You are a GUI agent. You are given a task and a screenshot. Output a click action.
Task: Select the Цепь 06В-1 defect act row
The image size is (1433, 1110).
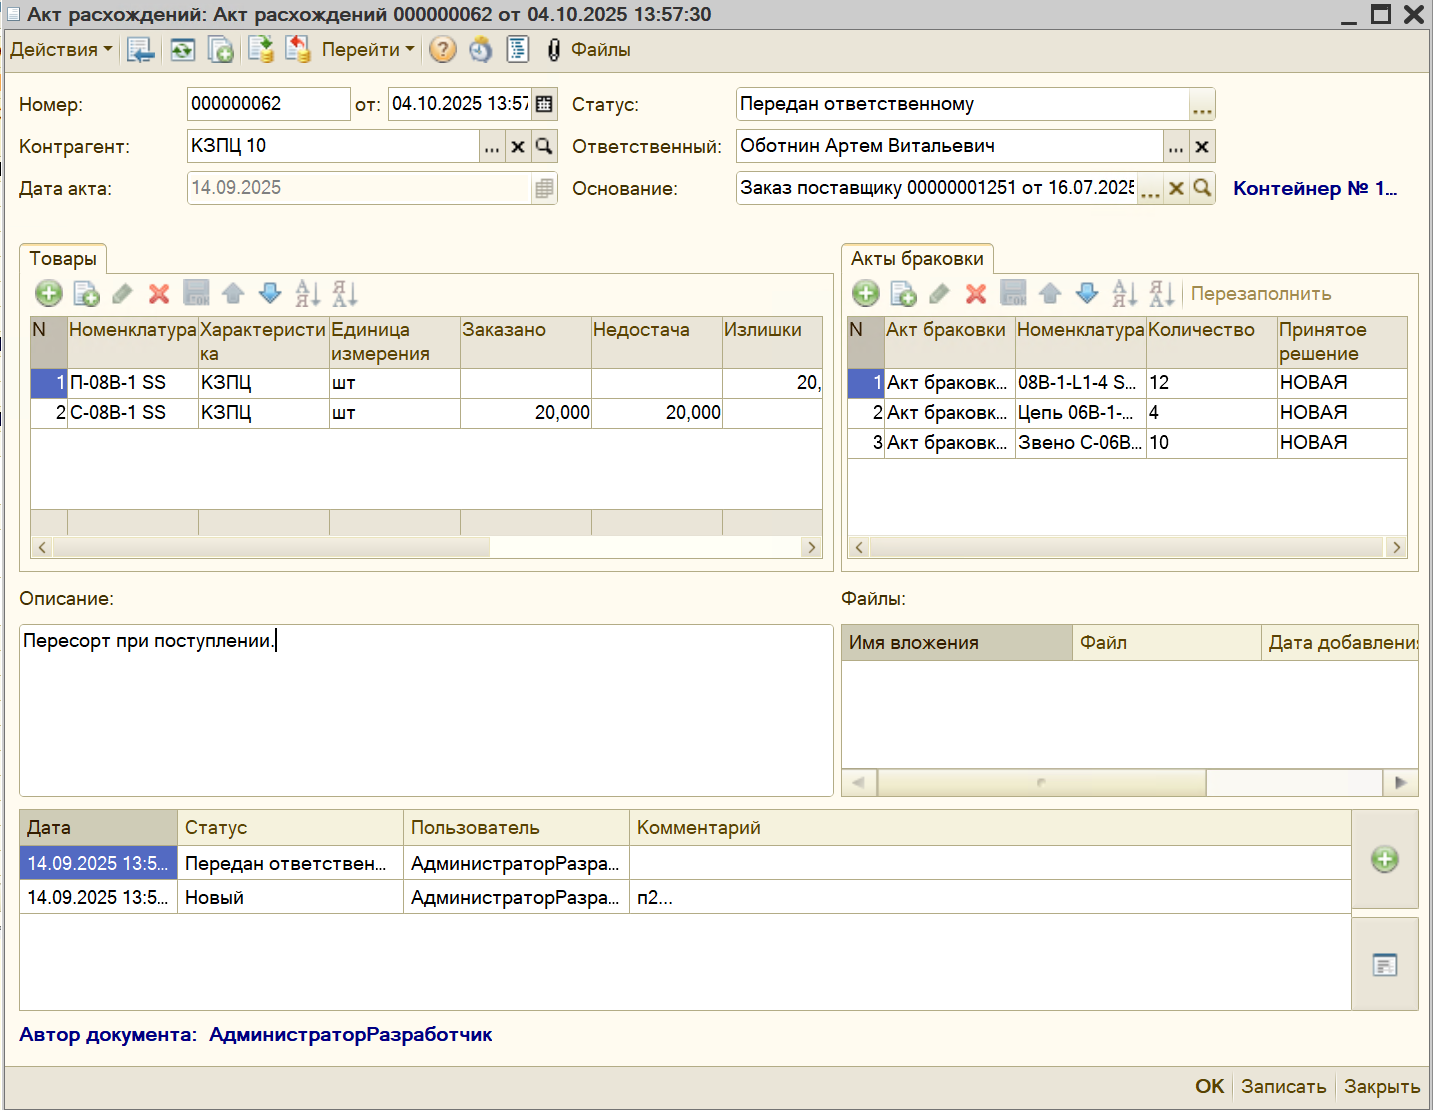(x=1127, y=413)
